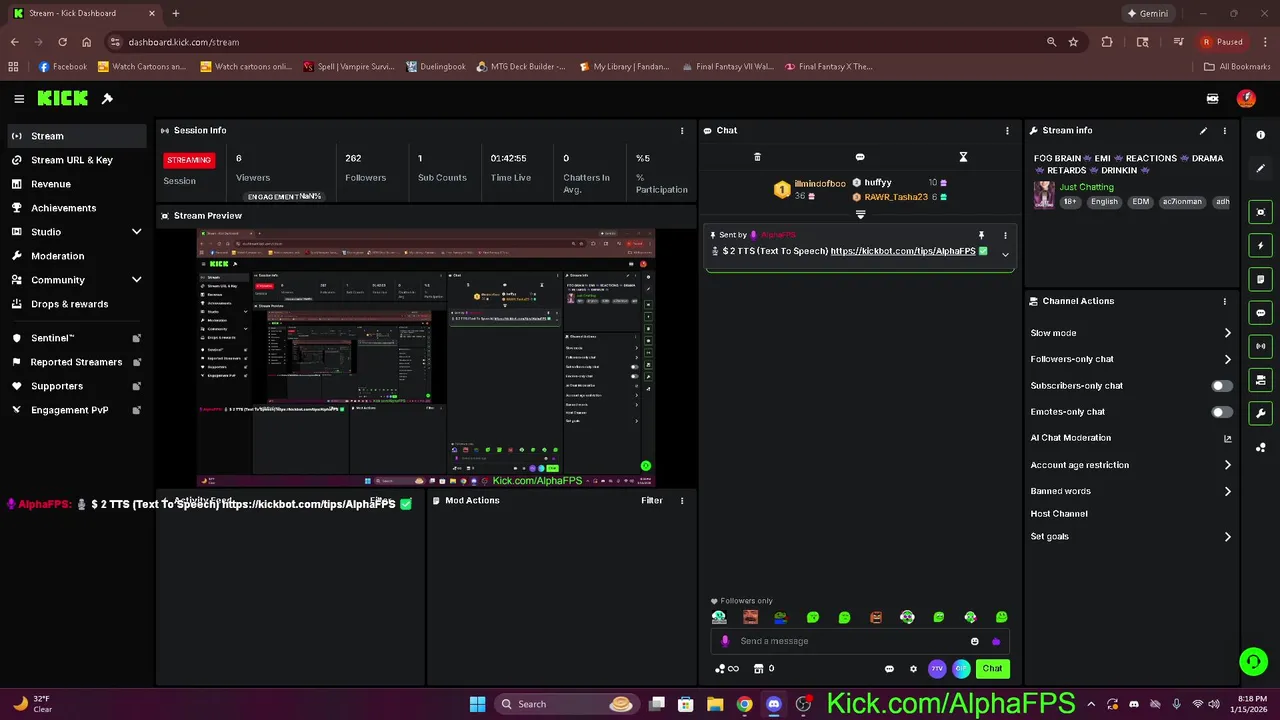Image resolution: width=1280 pixels, height=720 pixels.
Task: Click the Just Chatting category link
Action: (1086, 187)
